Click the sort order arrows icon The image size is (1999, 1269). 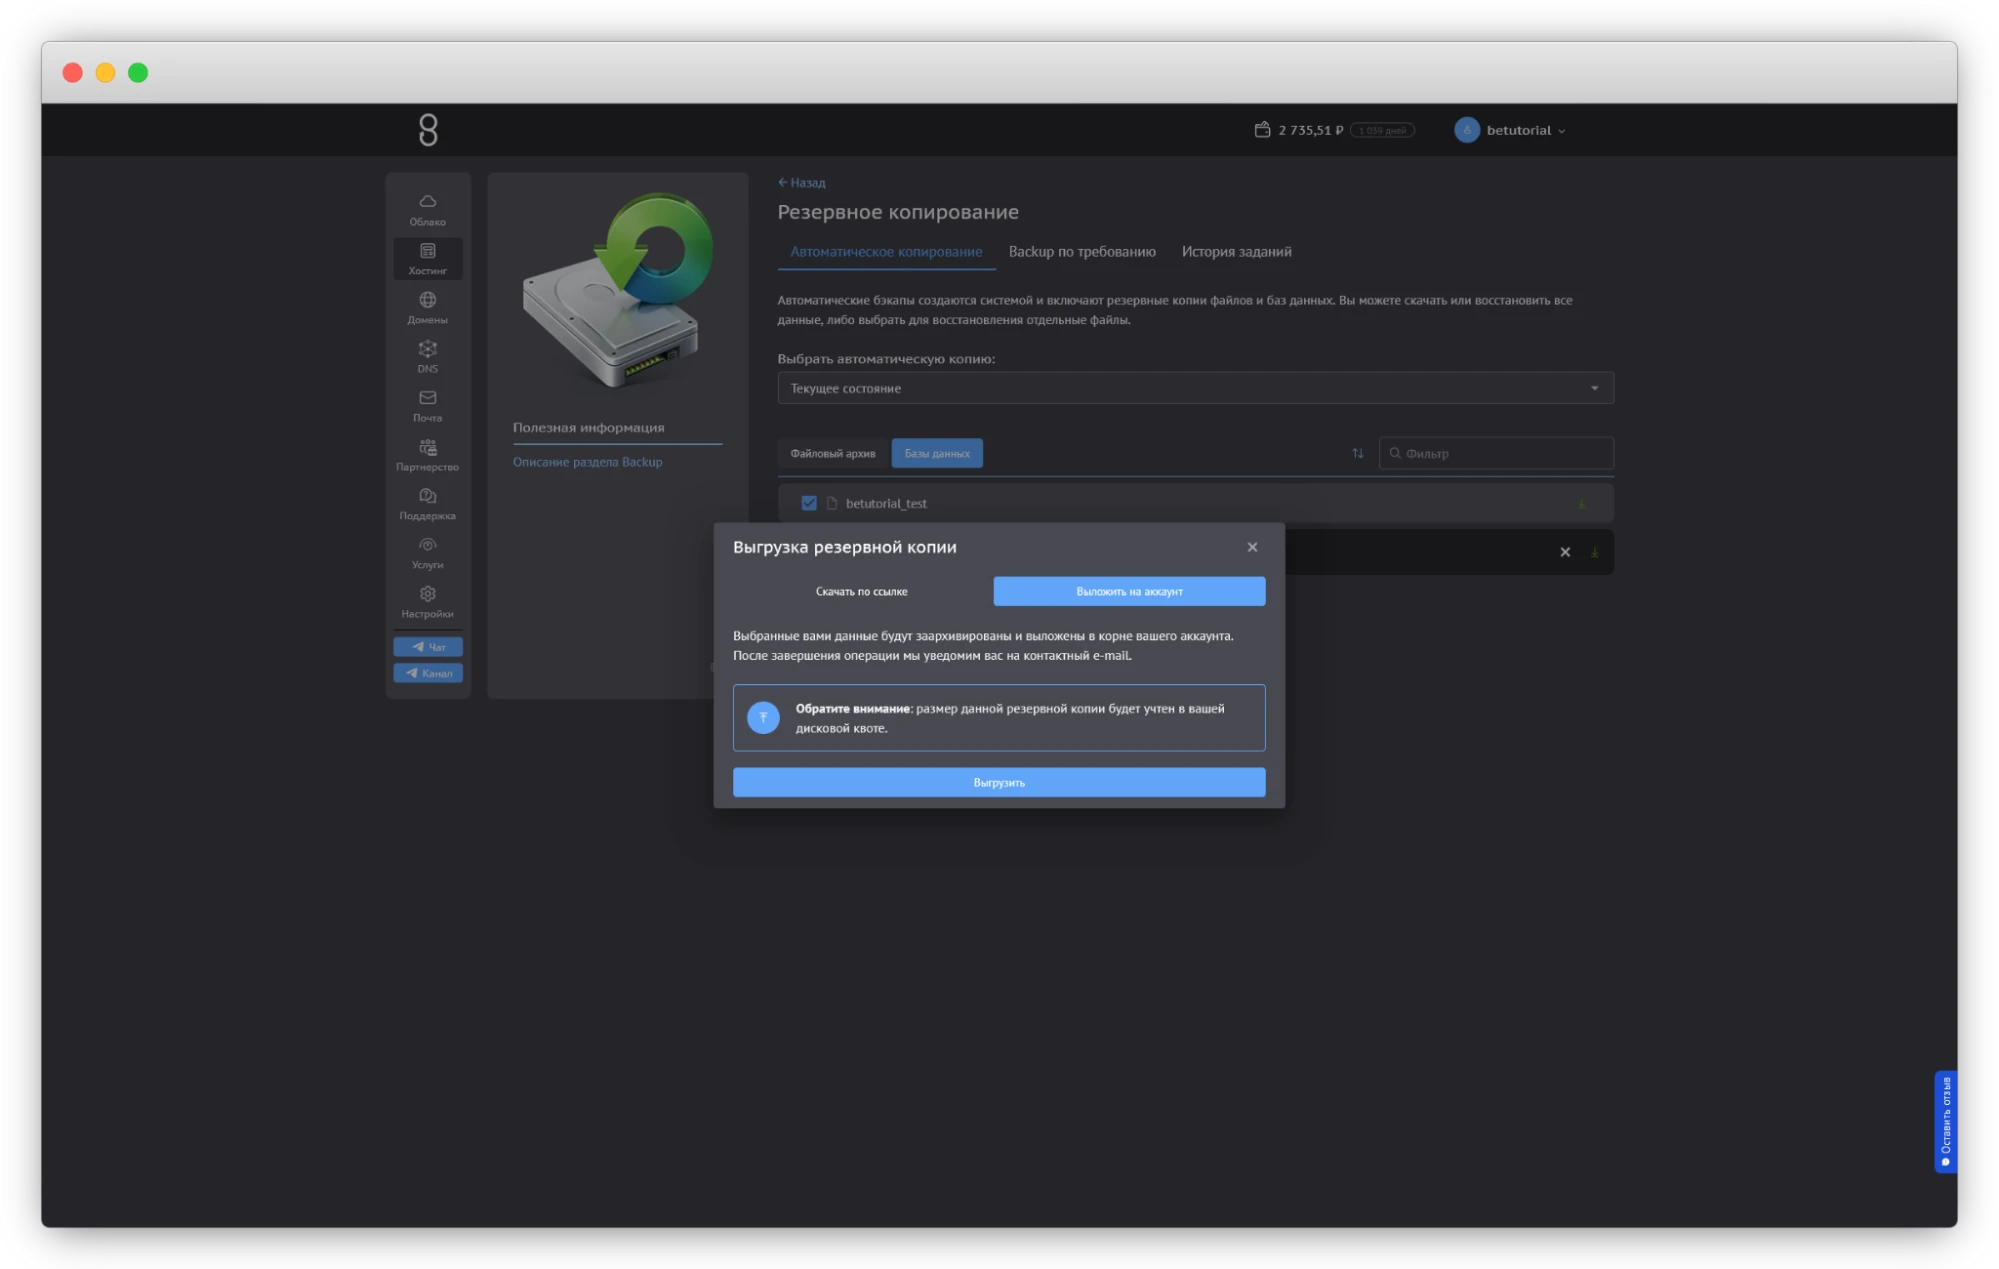(x=1357, y=453)
